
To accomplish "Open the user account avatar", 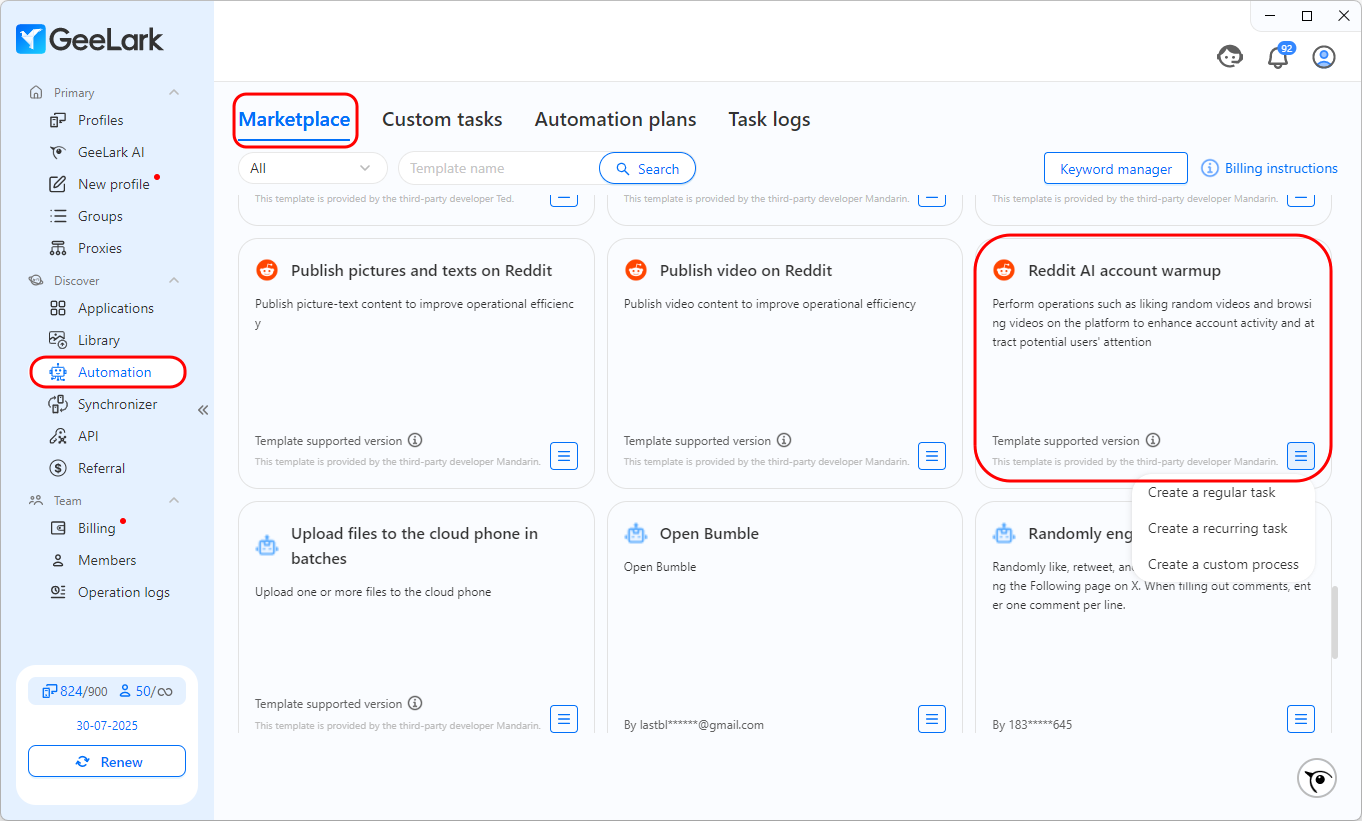I will [x=1324, y=57].
